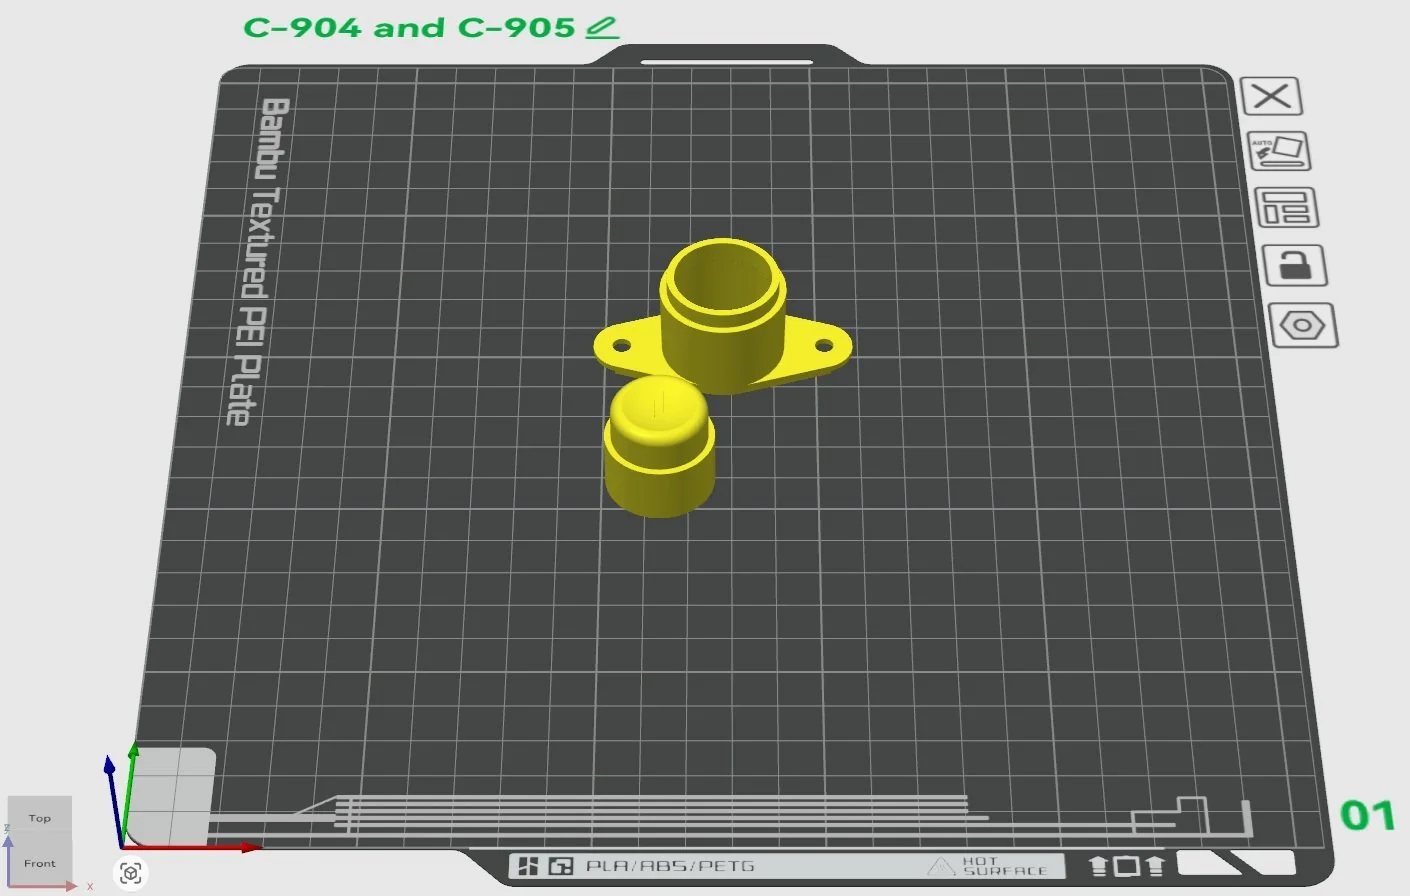Open plate settings hexagon icon

(x=1303, y=326)
